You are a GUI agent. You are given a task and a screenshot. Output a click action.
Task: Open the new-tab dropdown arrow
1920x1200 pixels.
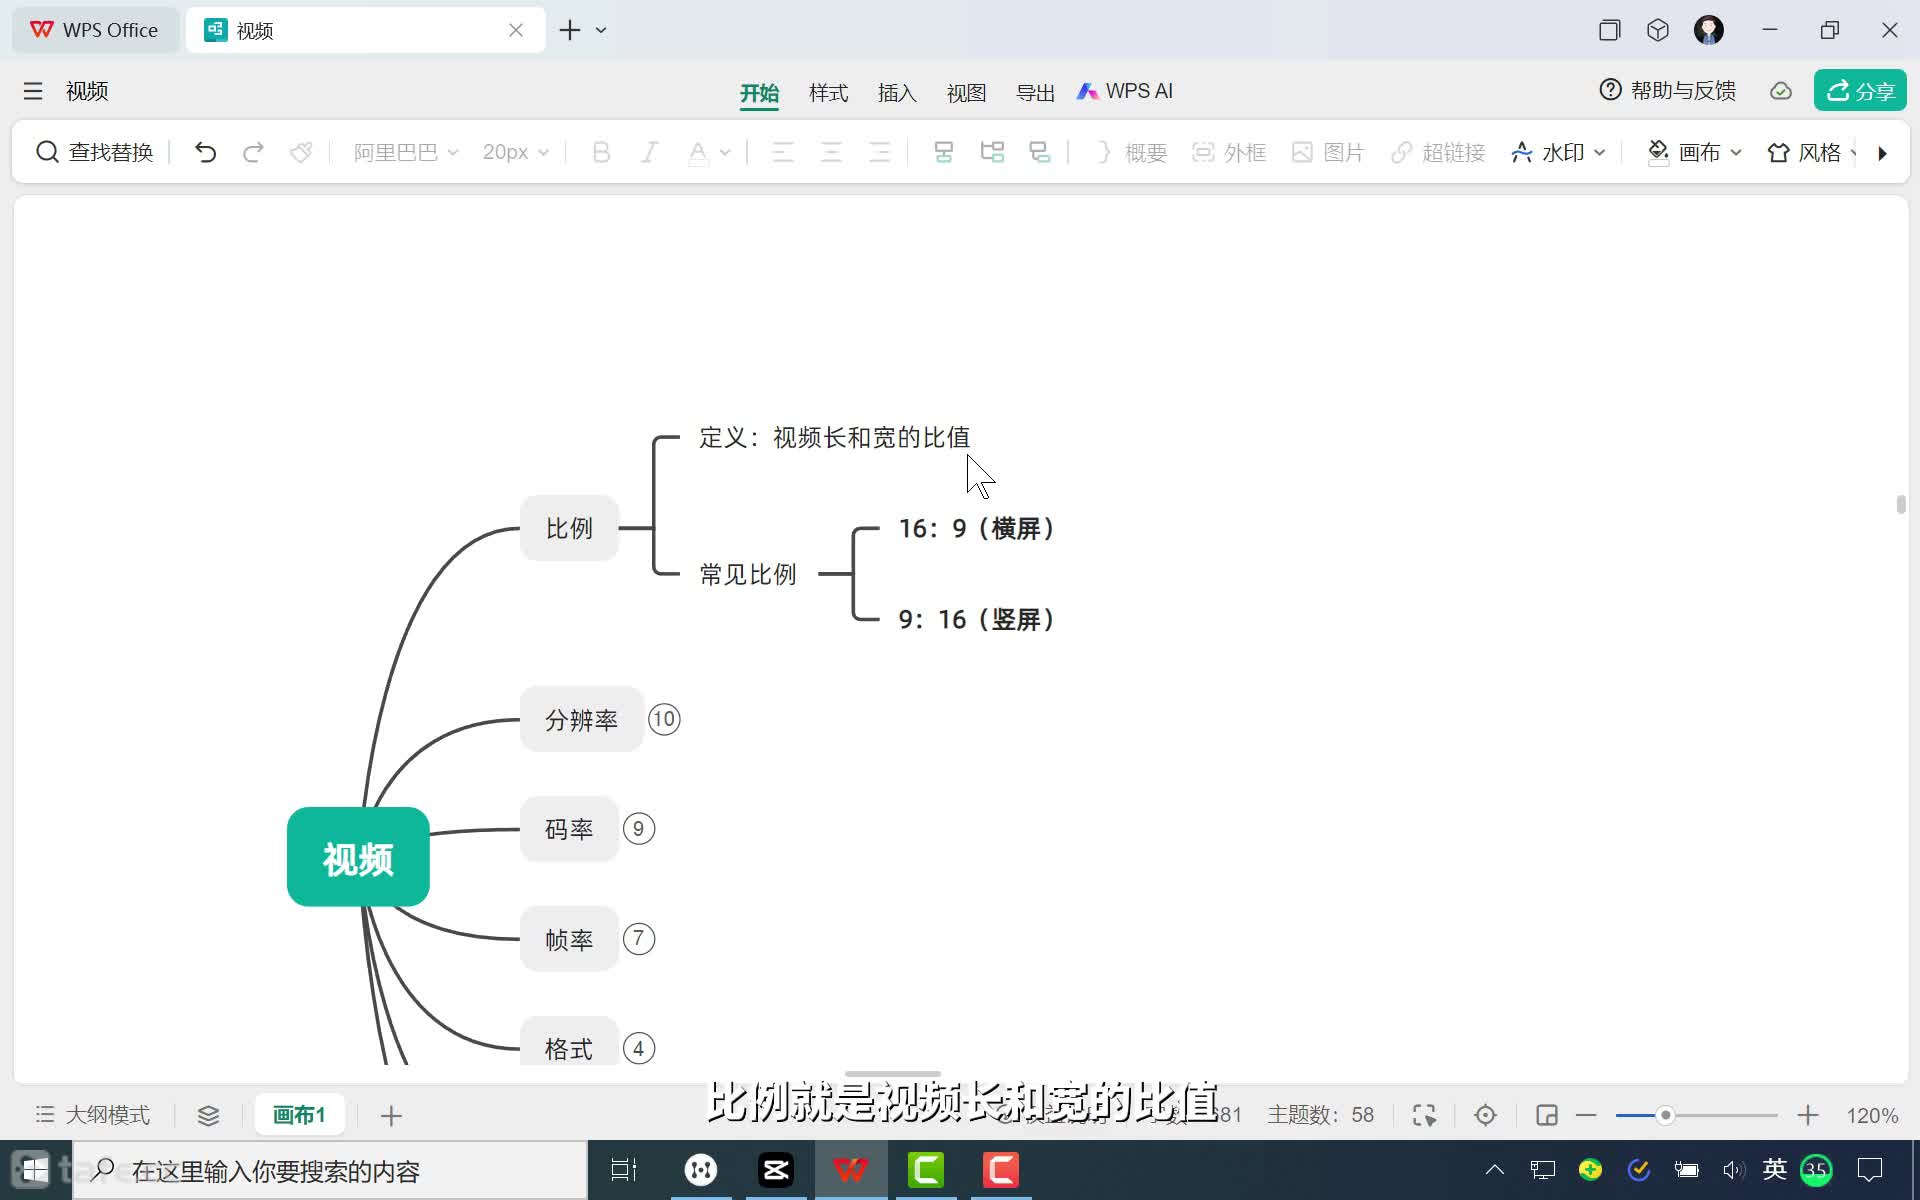tap(601, 30)
